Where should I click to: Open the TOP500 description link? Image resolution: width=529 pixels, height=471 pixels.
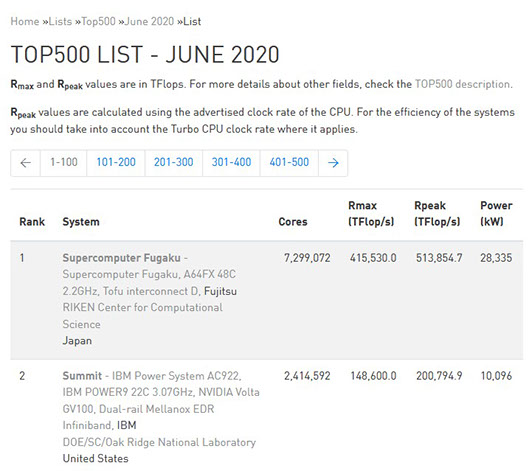tap(463, 84)
